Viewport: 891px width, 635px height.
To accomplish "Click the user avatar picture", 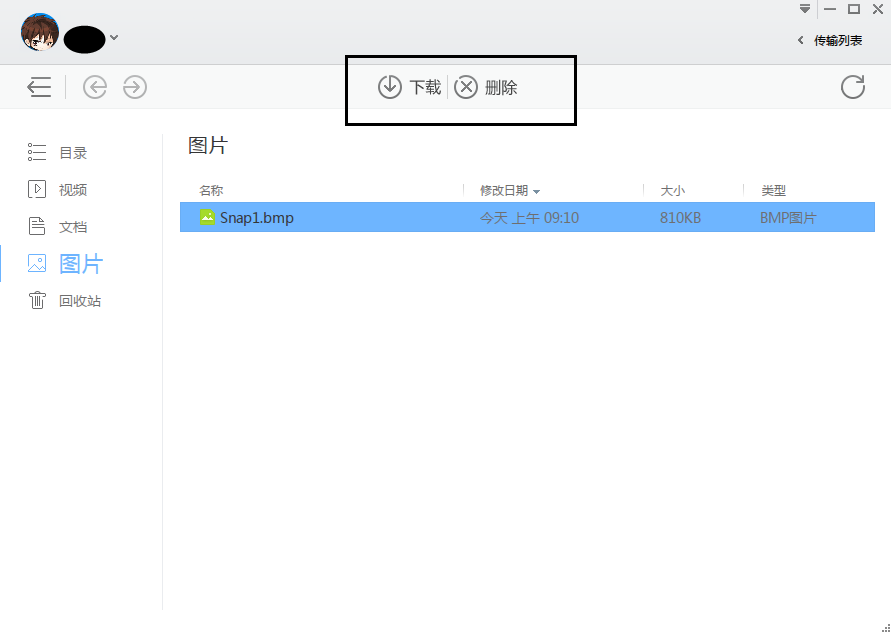I will [40, 32].
